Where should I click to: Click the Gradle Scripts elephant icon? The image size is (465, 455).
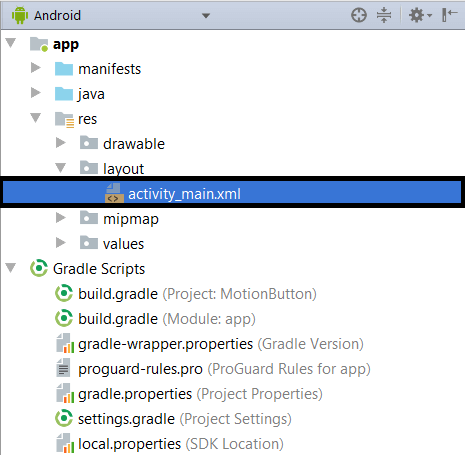coord(39,268)
